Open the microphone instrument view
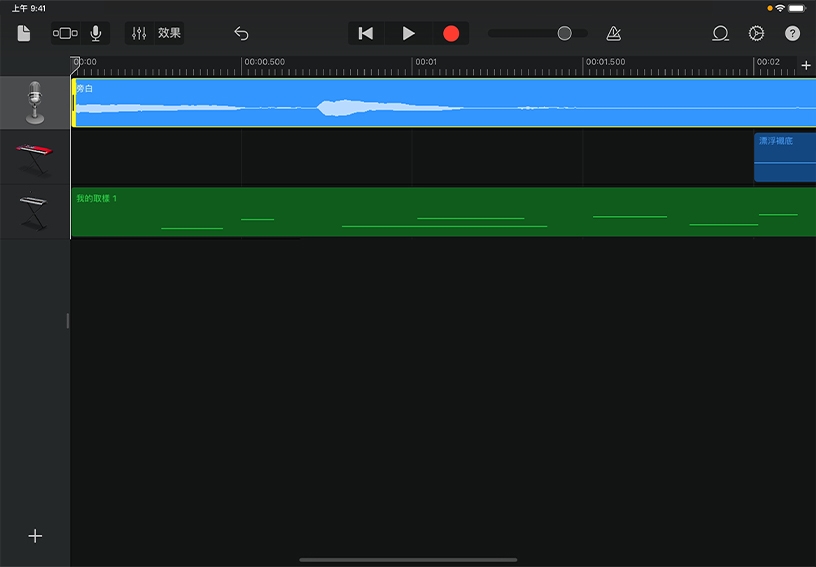Image resolution: width=816 pixels, height=567 pixels. pos(96,33)
